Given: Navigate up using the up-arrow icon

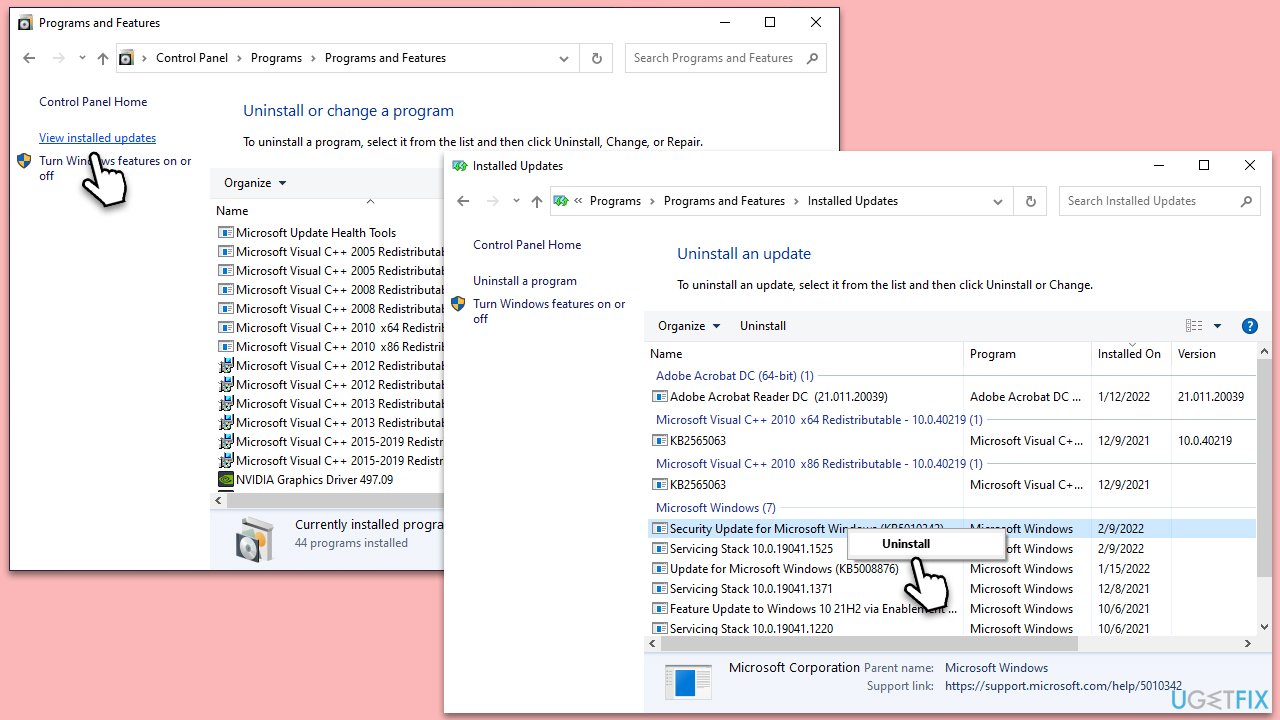Looking at the screenshot, I should pos(537,201).
